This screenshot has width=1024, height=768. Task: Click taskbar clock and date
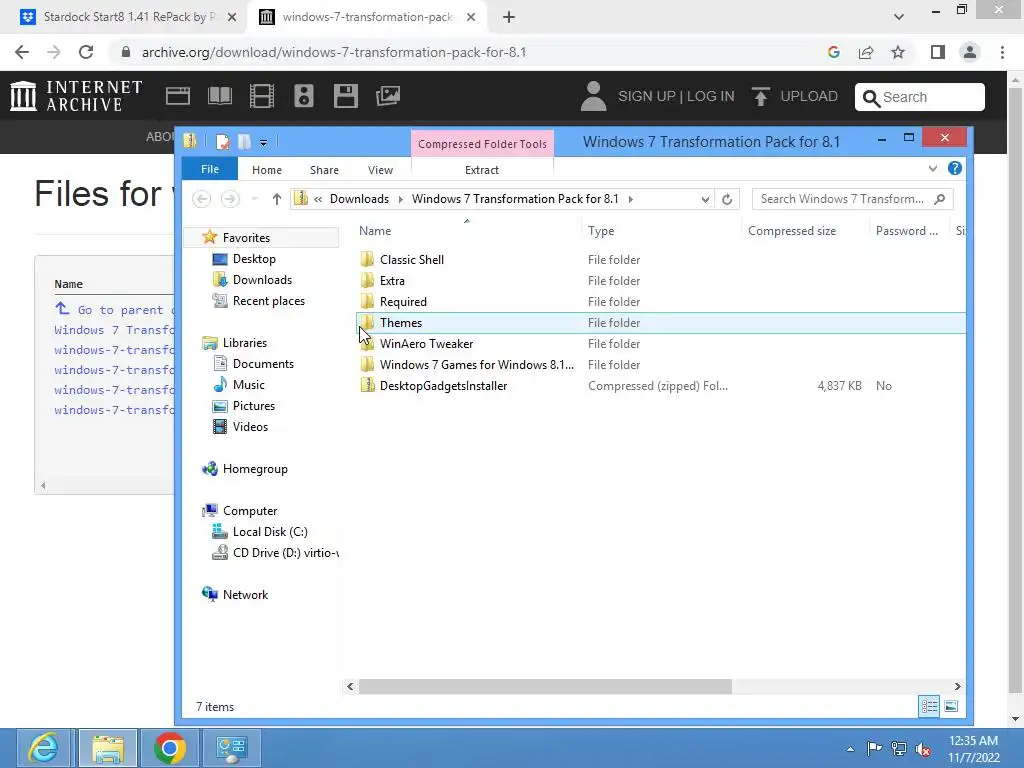pyautogui.click(x=973, y=749)
